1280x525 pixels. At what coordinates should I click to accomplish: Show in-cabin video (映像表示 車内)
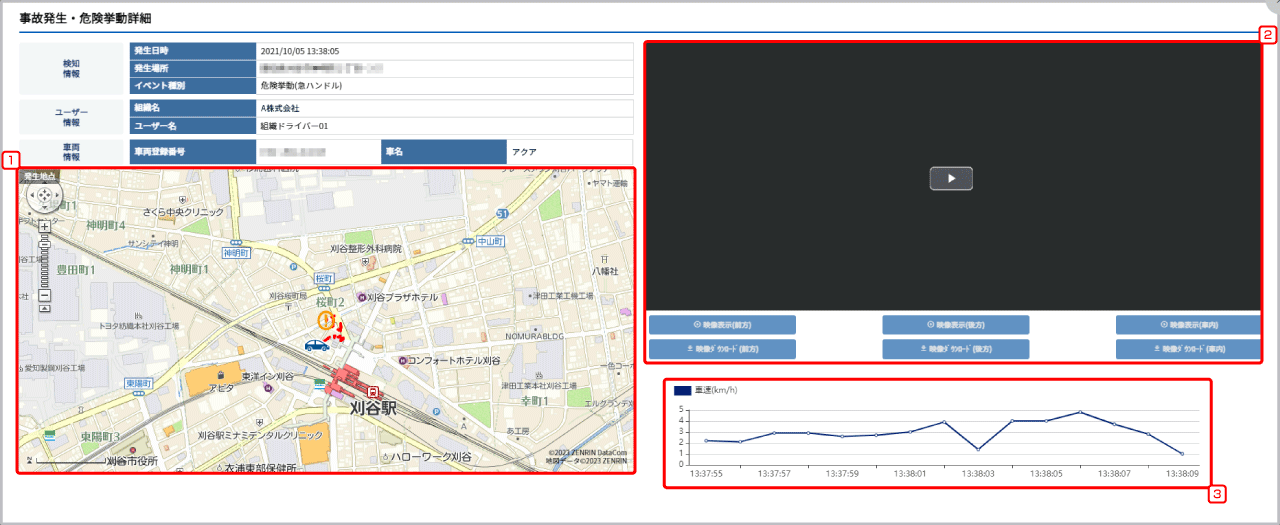(1187, 325)
